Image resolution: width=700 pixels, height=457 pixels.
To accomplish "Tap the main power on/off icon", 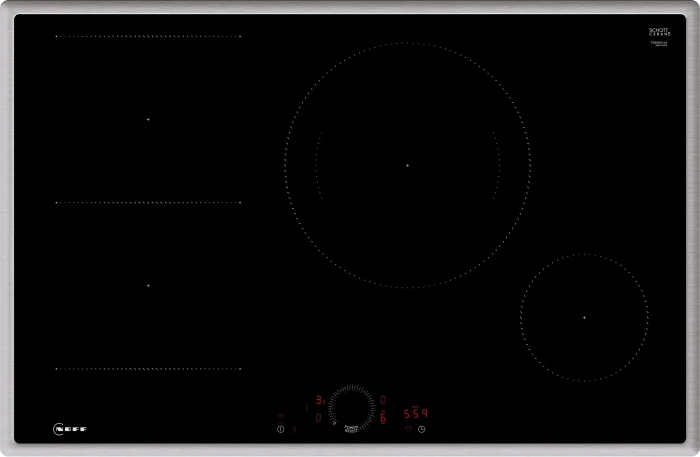I will pos(280,429).
